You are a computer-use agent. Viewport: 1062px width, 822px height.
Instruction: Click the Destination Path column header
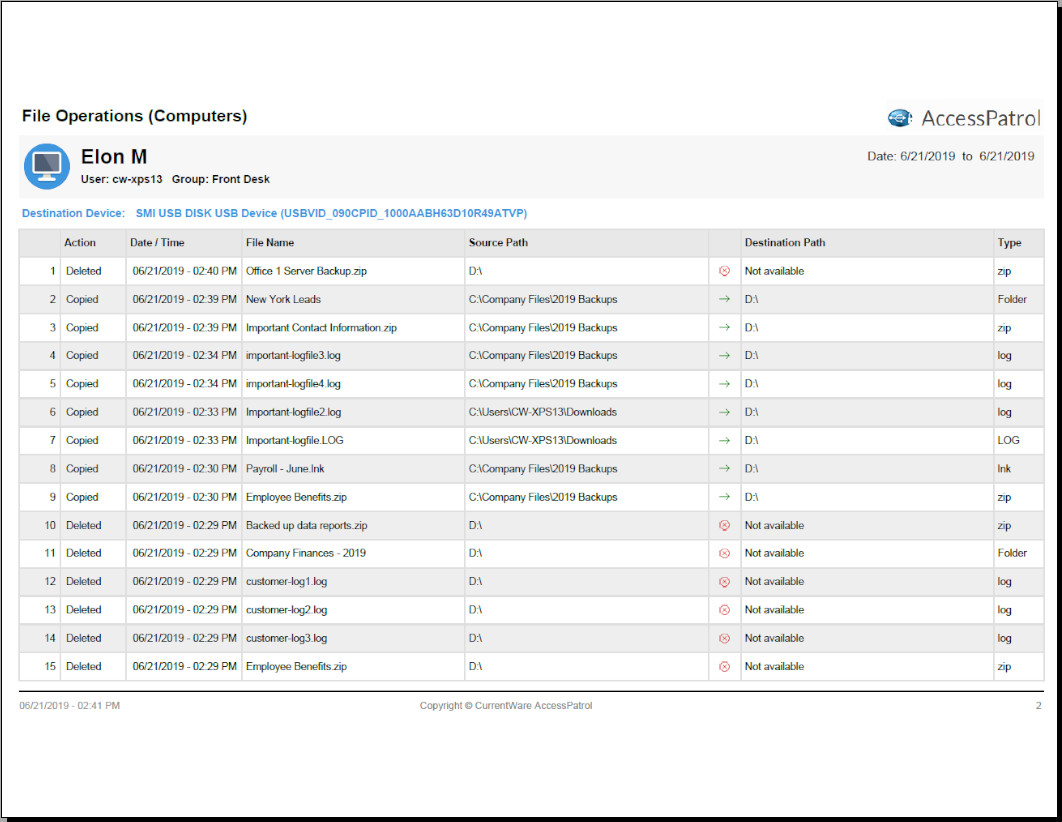click(784, 243)
